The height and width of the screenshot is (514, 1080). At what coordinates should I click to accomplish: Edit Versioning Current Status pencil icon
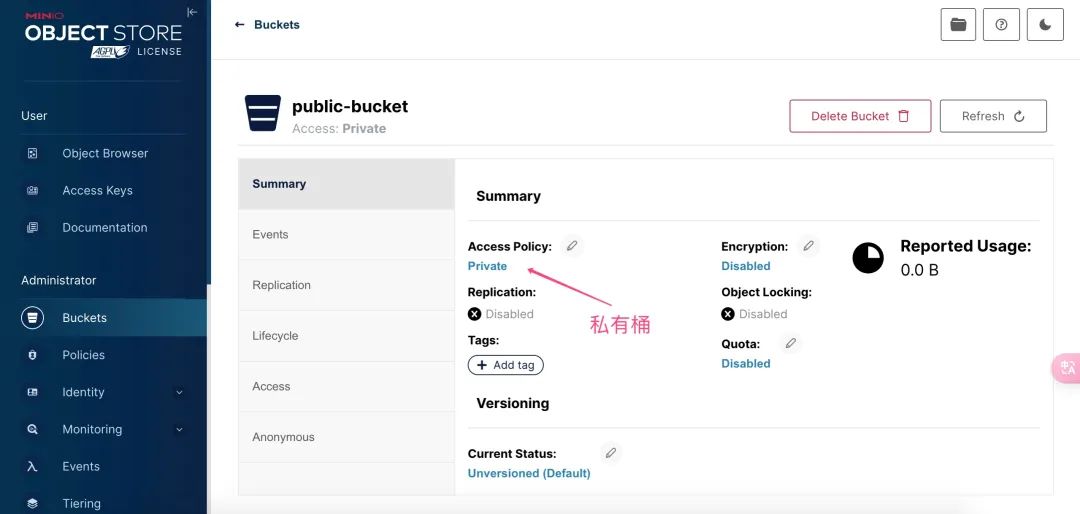pos(611,453)
